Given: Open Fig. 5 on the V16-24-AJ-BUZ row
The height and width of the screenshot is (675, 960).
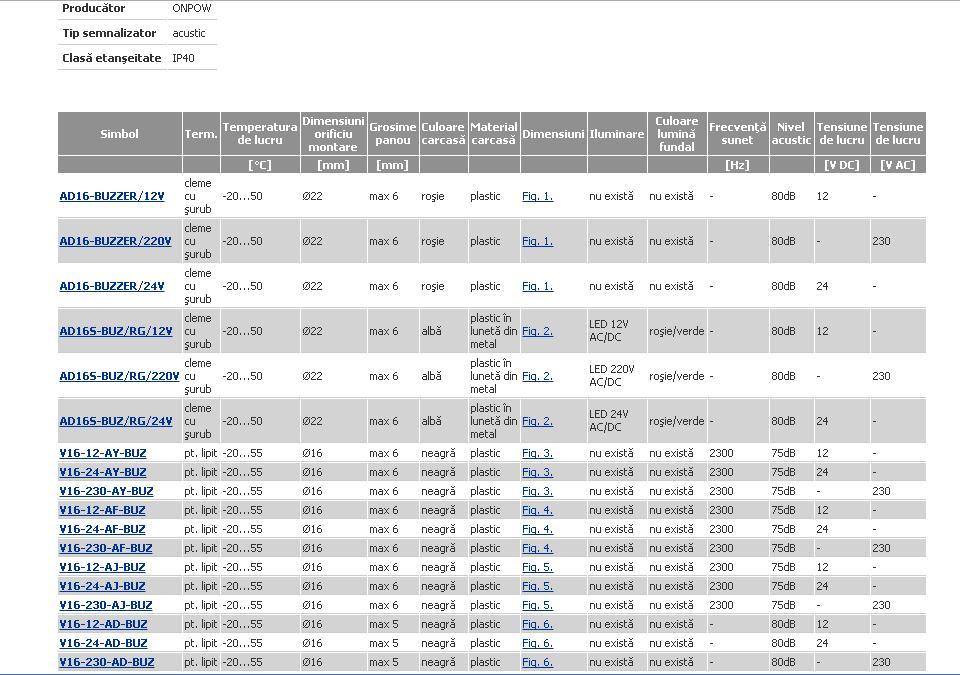Looking at the screenshot, I should pyautogui.click(x=538, y=586).
